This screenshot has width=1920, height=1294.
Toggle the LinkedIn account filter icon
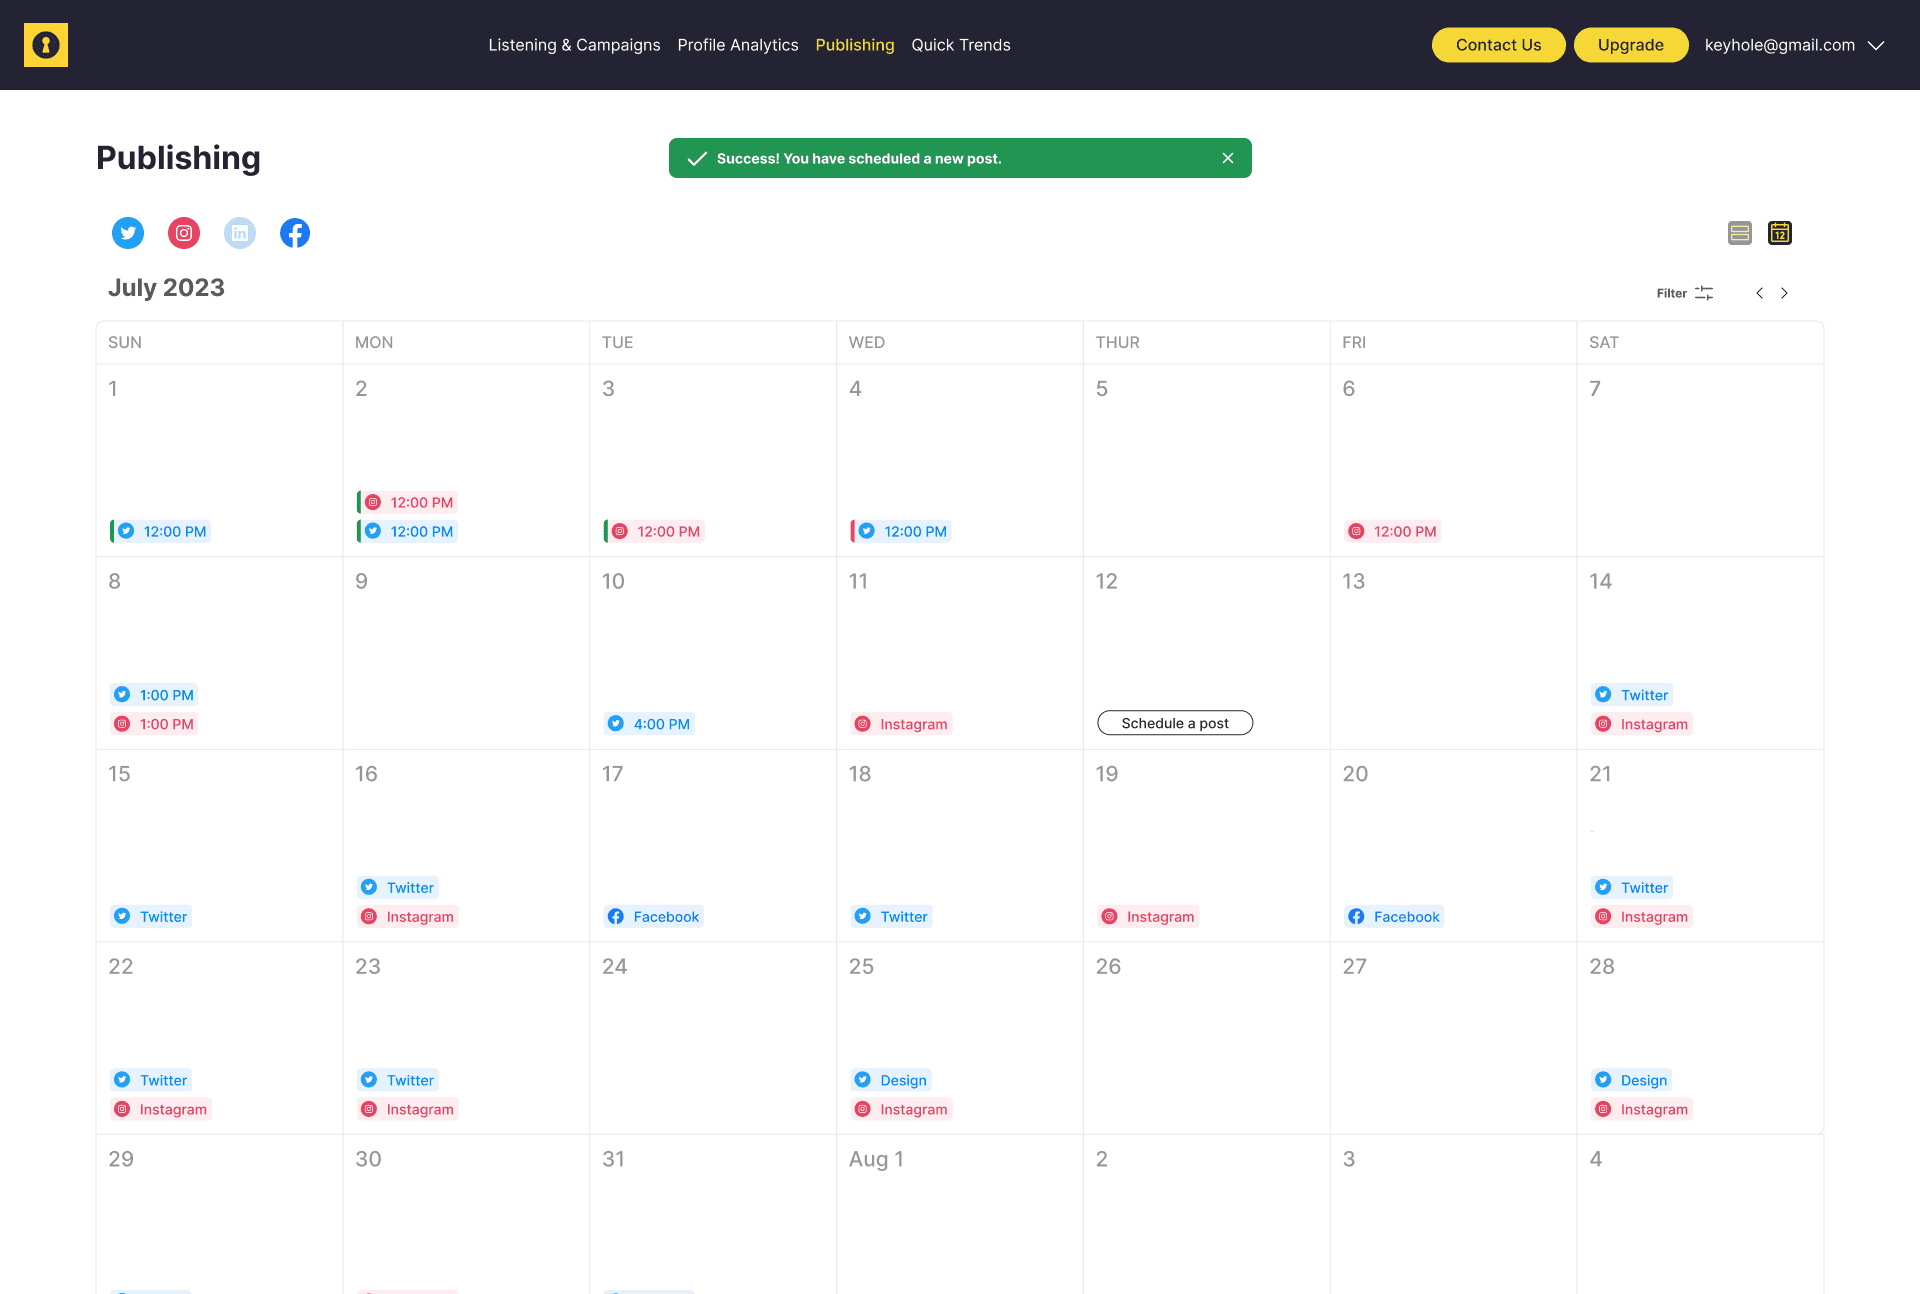(x=240, y=233)
